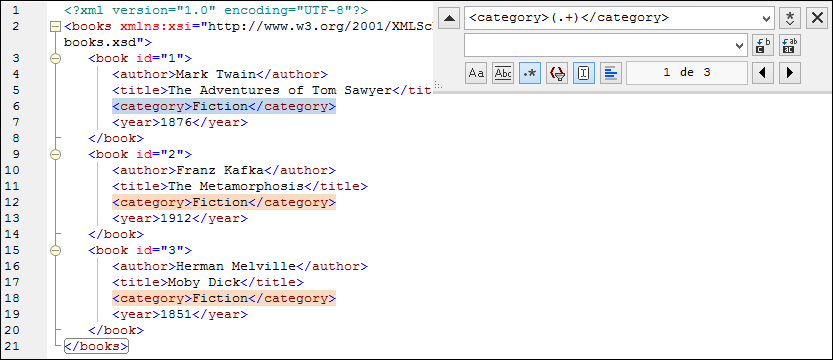Collapse the replace row with the up-arrow button

point(449,19)
